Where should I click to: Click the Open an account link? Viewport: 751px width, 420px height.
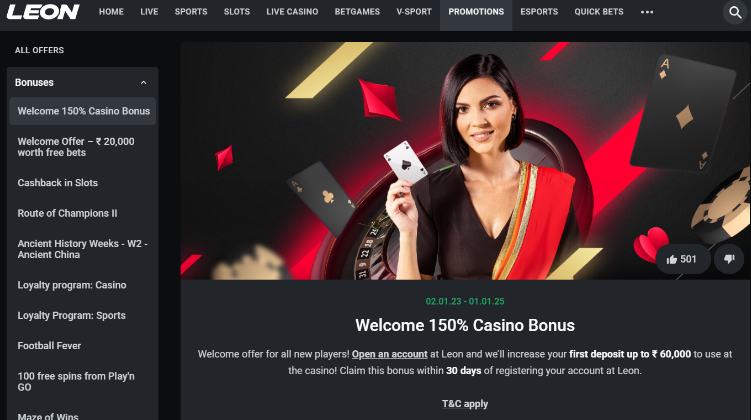click(389, 354)
